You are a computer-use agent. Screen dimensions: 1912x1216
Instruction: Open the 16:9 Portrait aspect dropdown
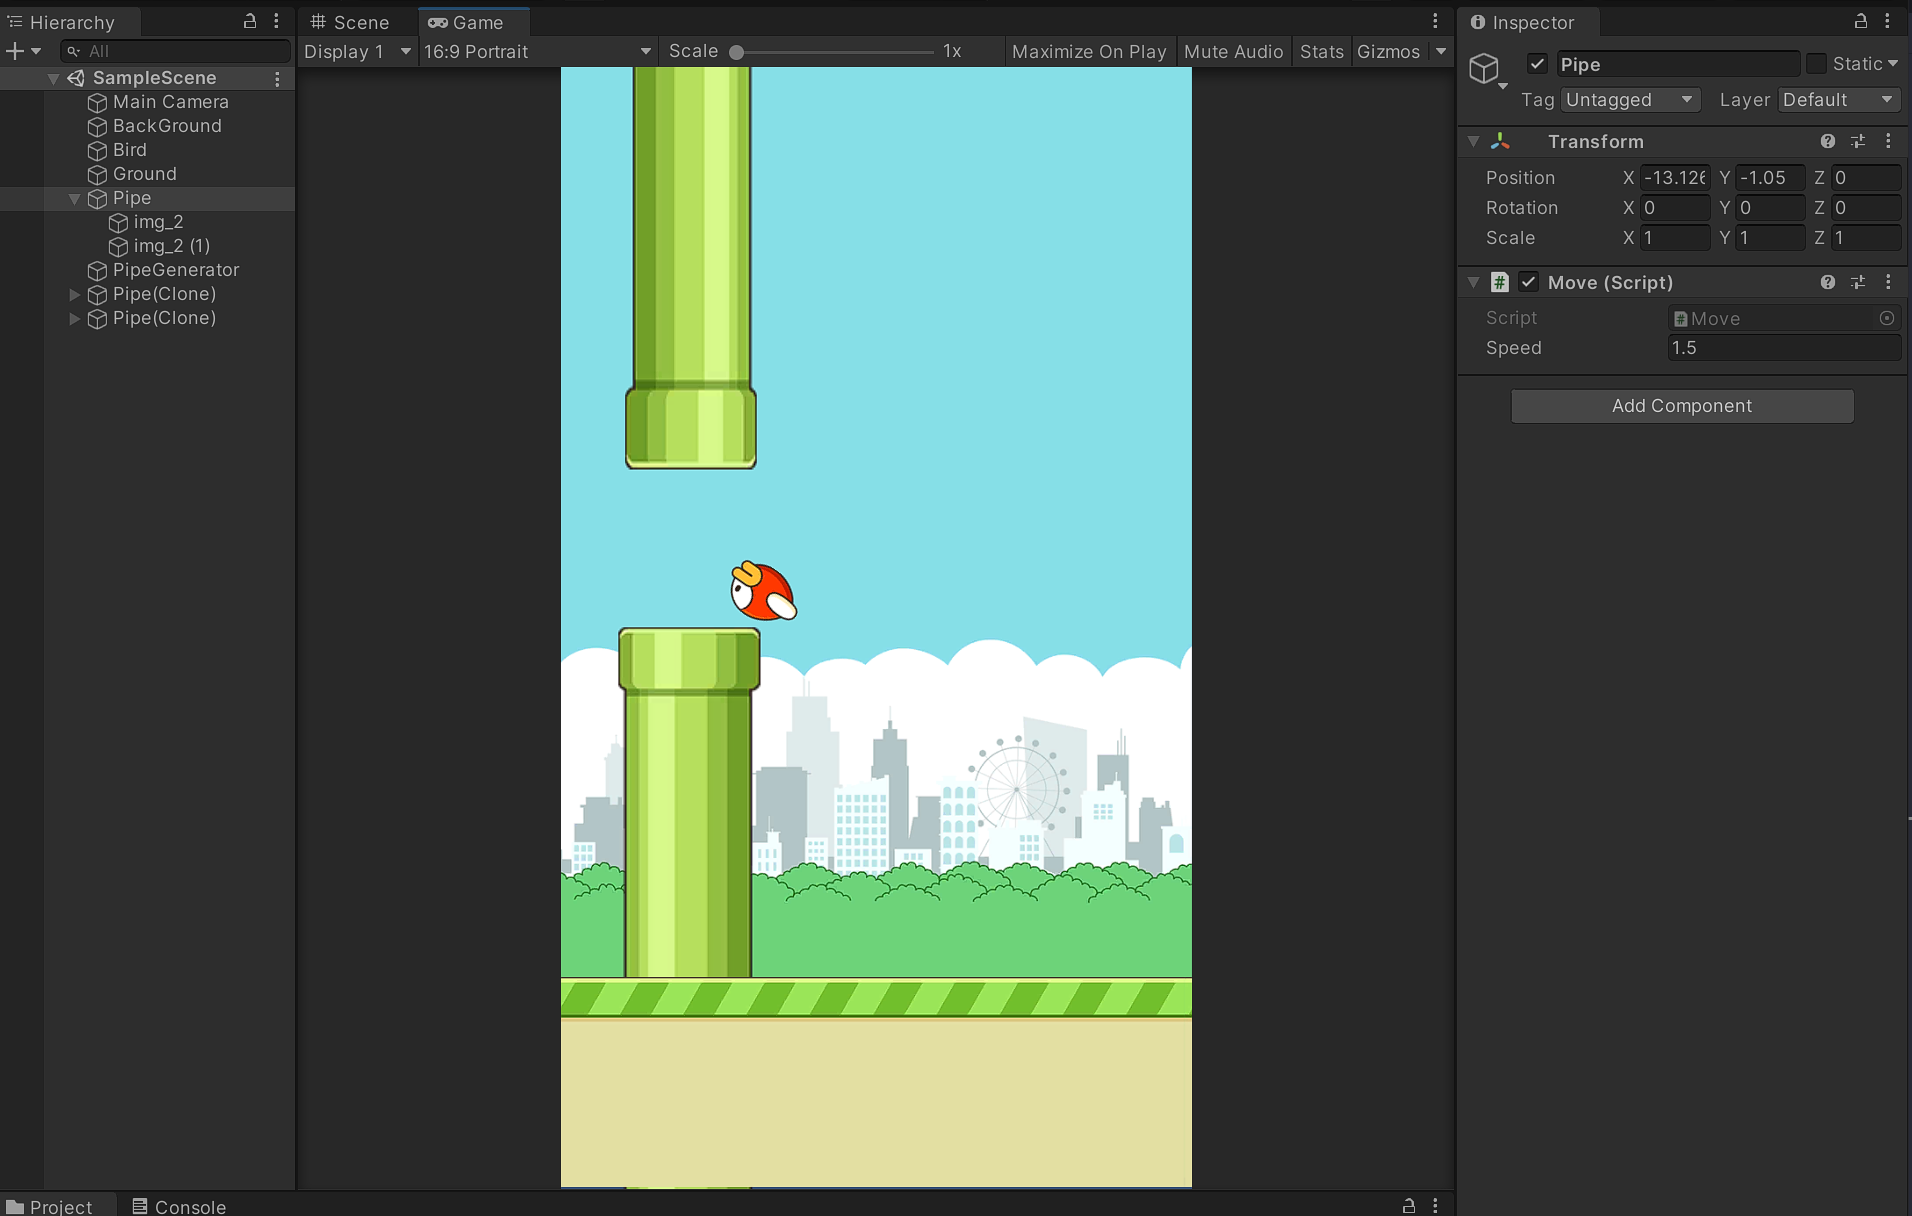(x=537, y=52)
